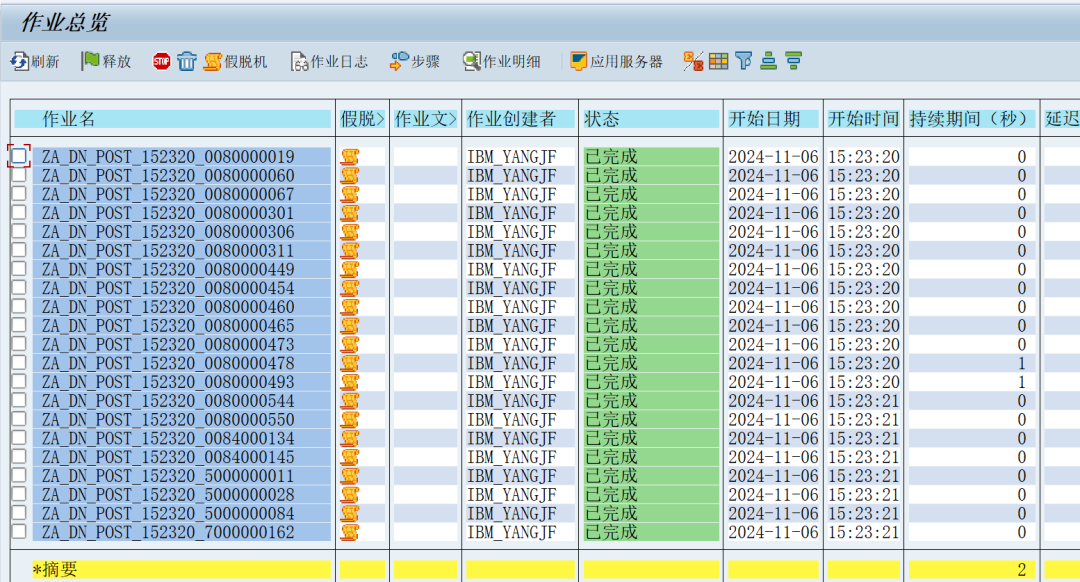
Task: Click the 作业文> column header
Action: tap(426, 119)
